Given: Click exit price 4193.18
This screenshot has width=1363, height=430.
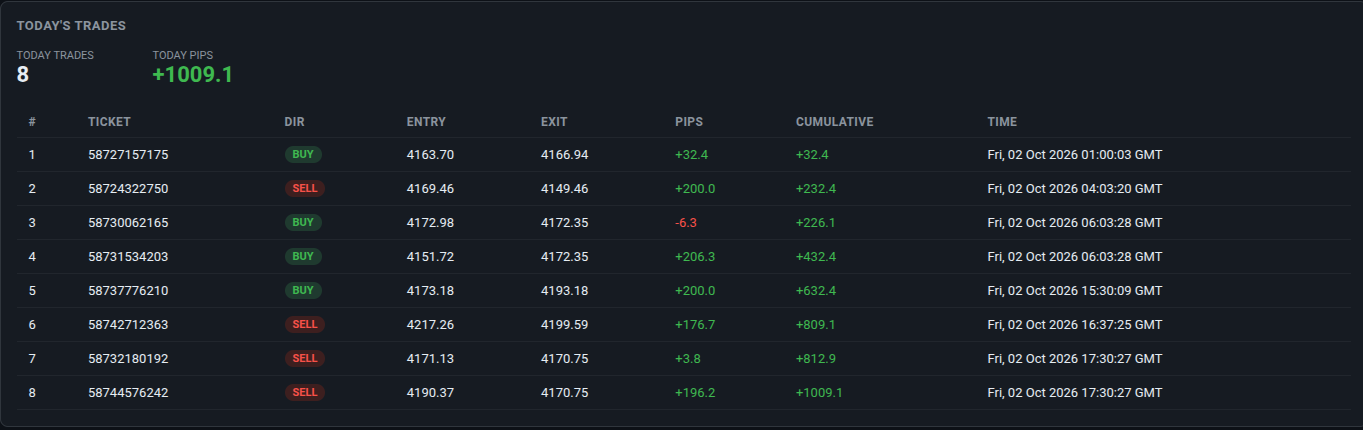Looking at the screenshot, I should 565,291.
